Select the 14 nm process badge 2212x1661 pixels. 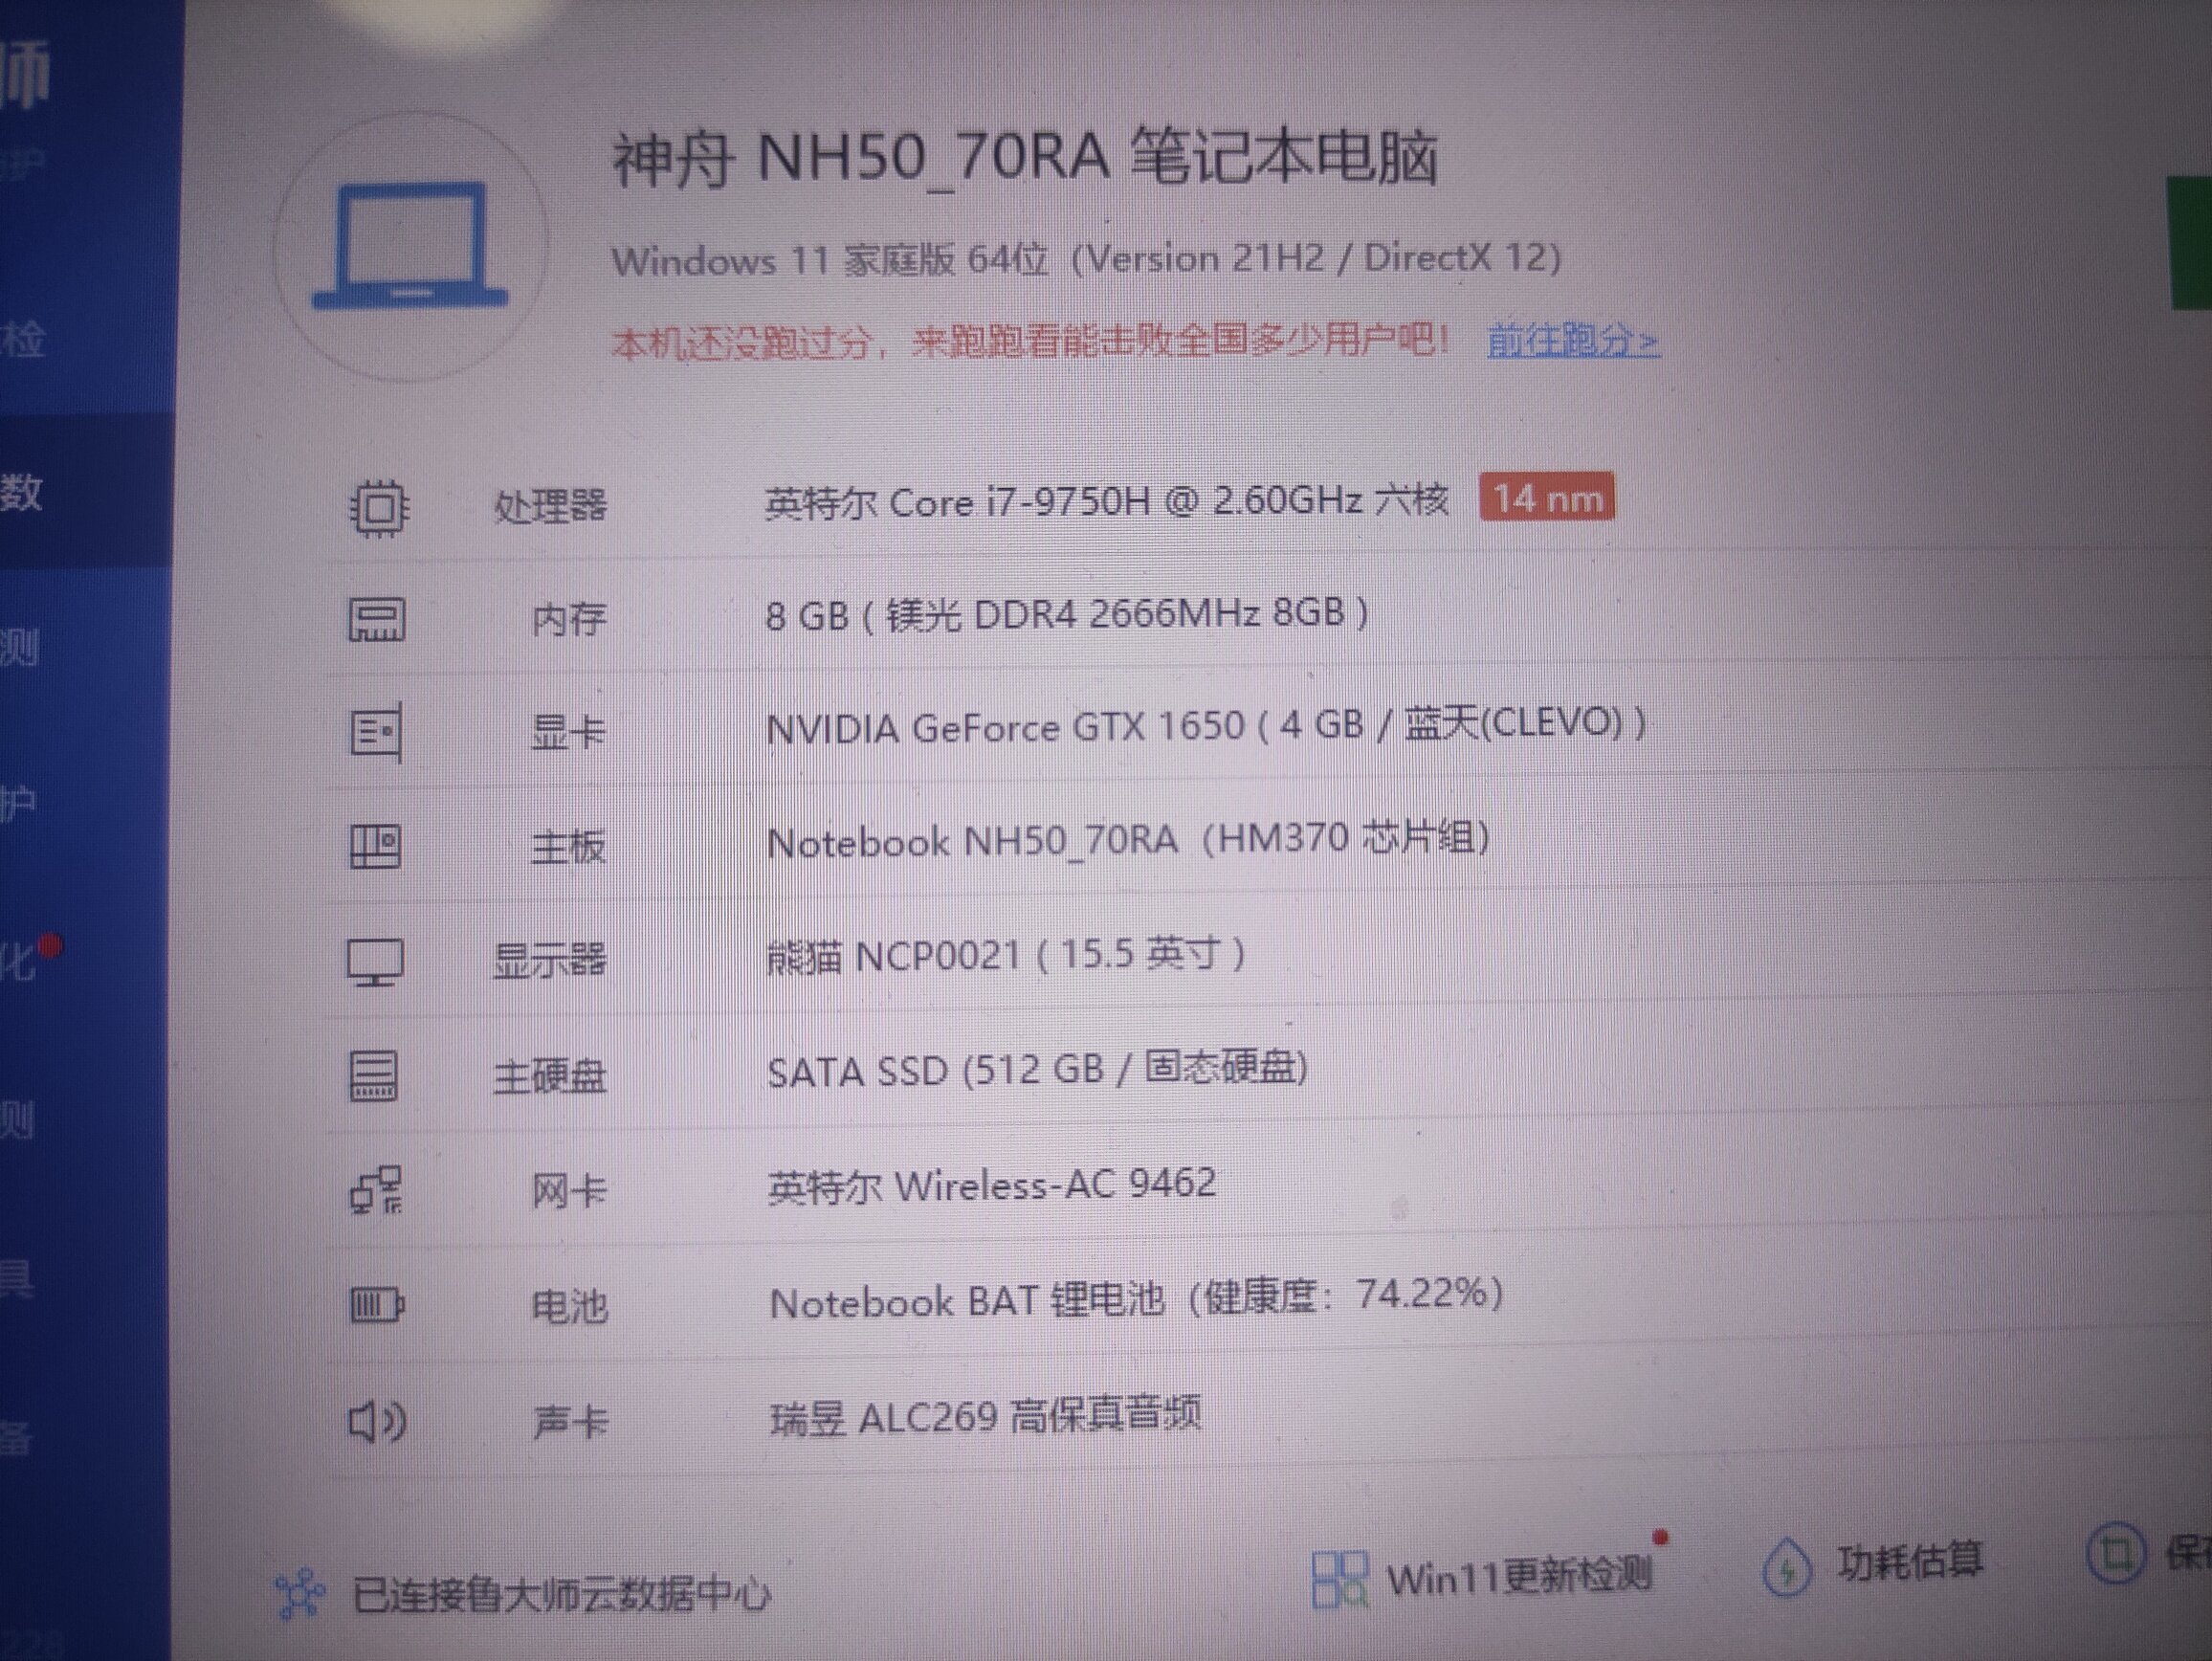coord(1547,498)
